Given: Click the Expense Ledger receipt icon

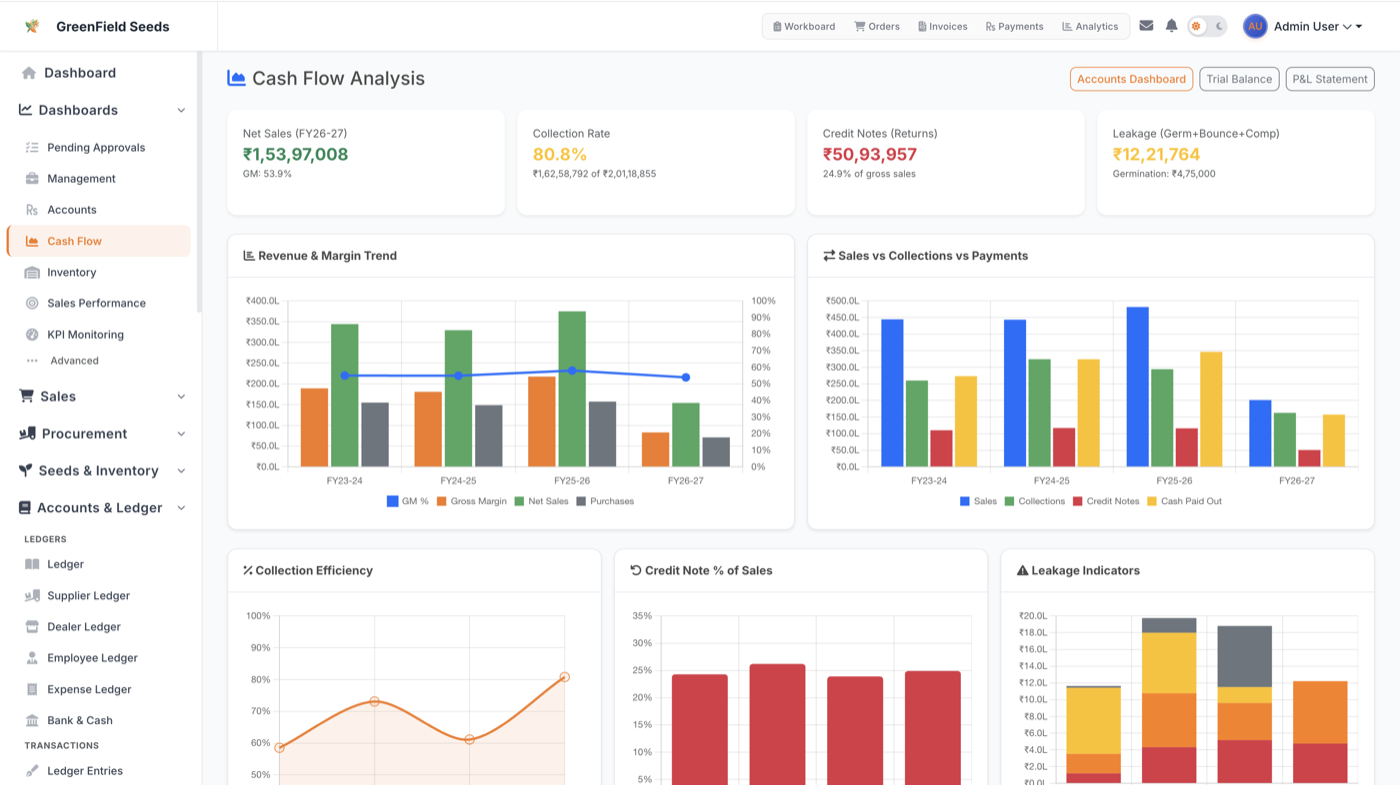Looking at the screenshot, I should click(32, 689).
